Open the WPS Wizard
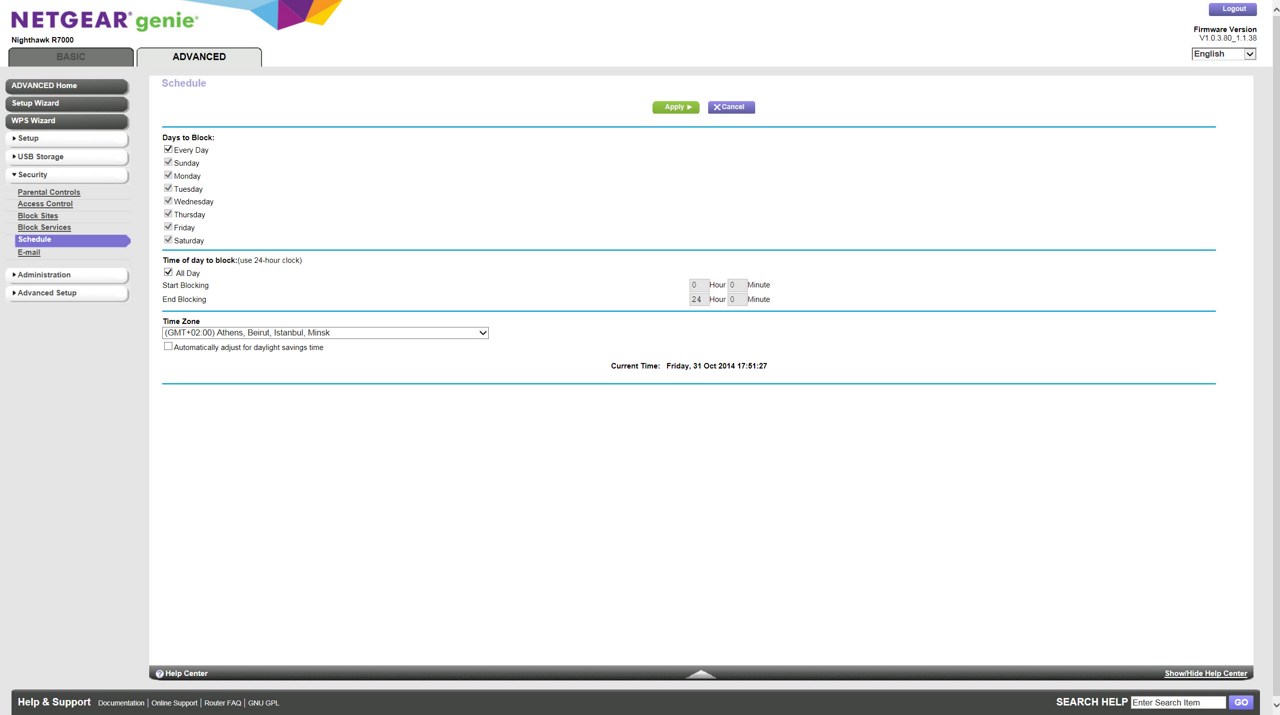Image resolution: width=1280 pixels, height=715 pixels. (67, 121)
